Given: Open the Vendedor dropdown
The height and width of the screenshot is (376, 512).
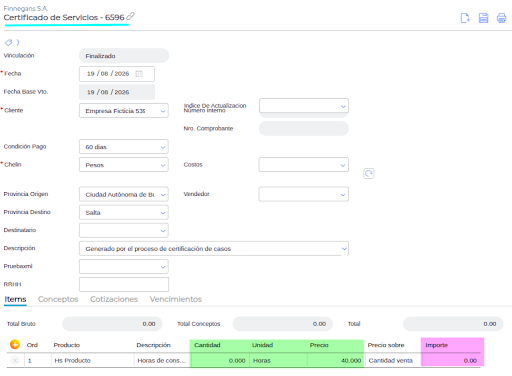Looking at the screenshot, I should (x=304, y=194).
